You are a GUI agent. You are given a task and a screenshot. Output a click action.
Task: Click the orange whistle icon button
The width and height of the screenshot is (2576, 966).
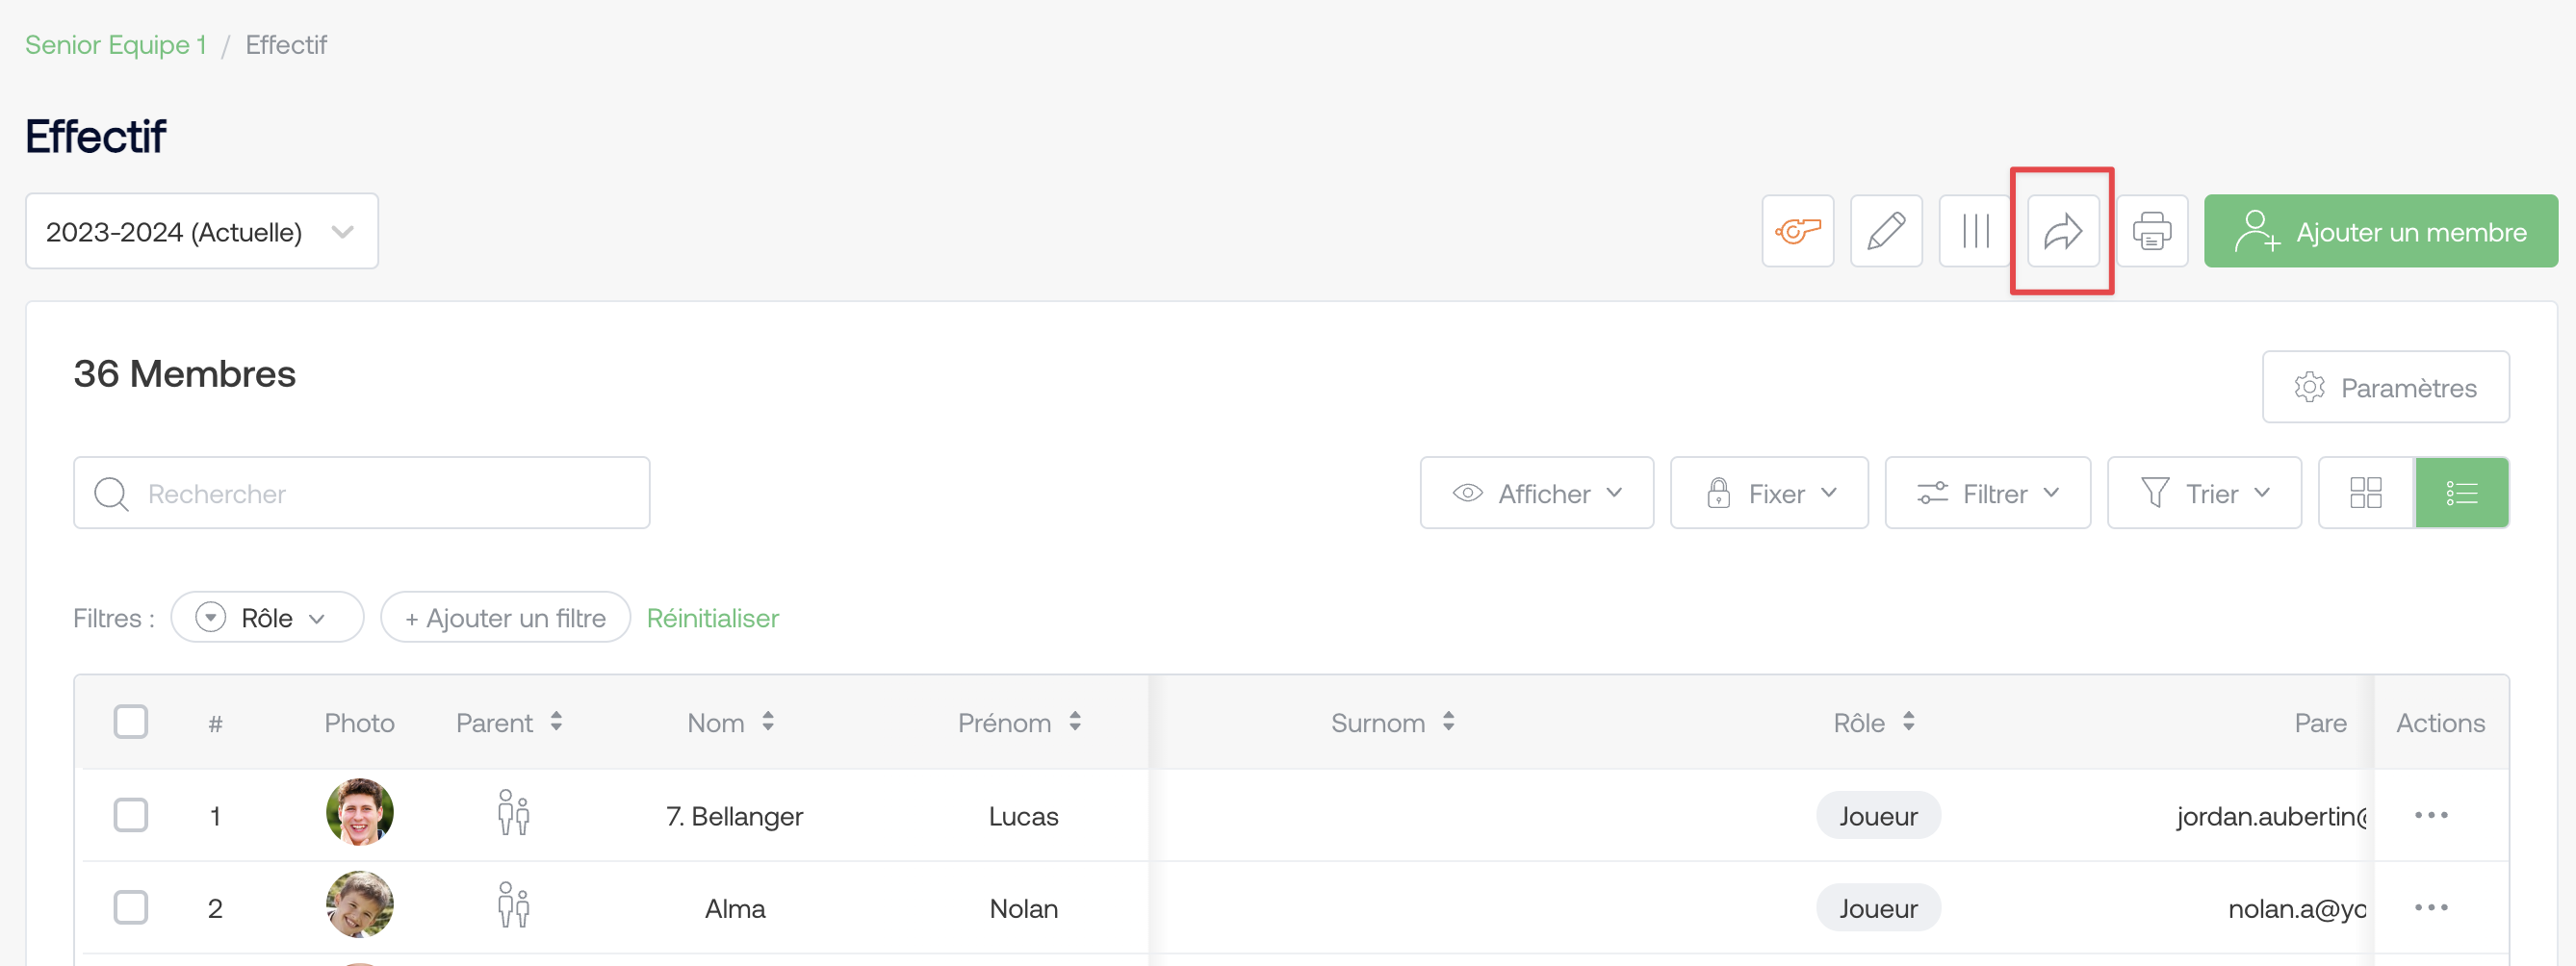point(1797,231)
